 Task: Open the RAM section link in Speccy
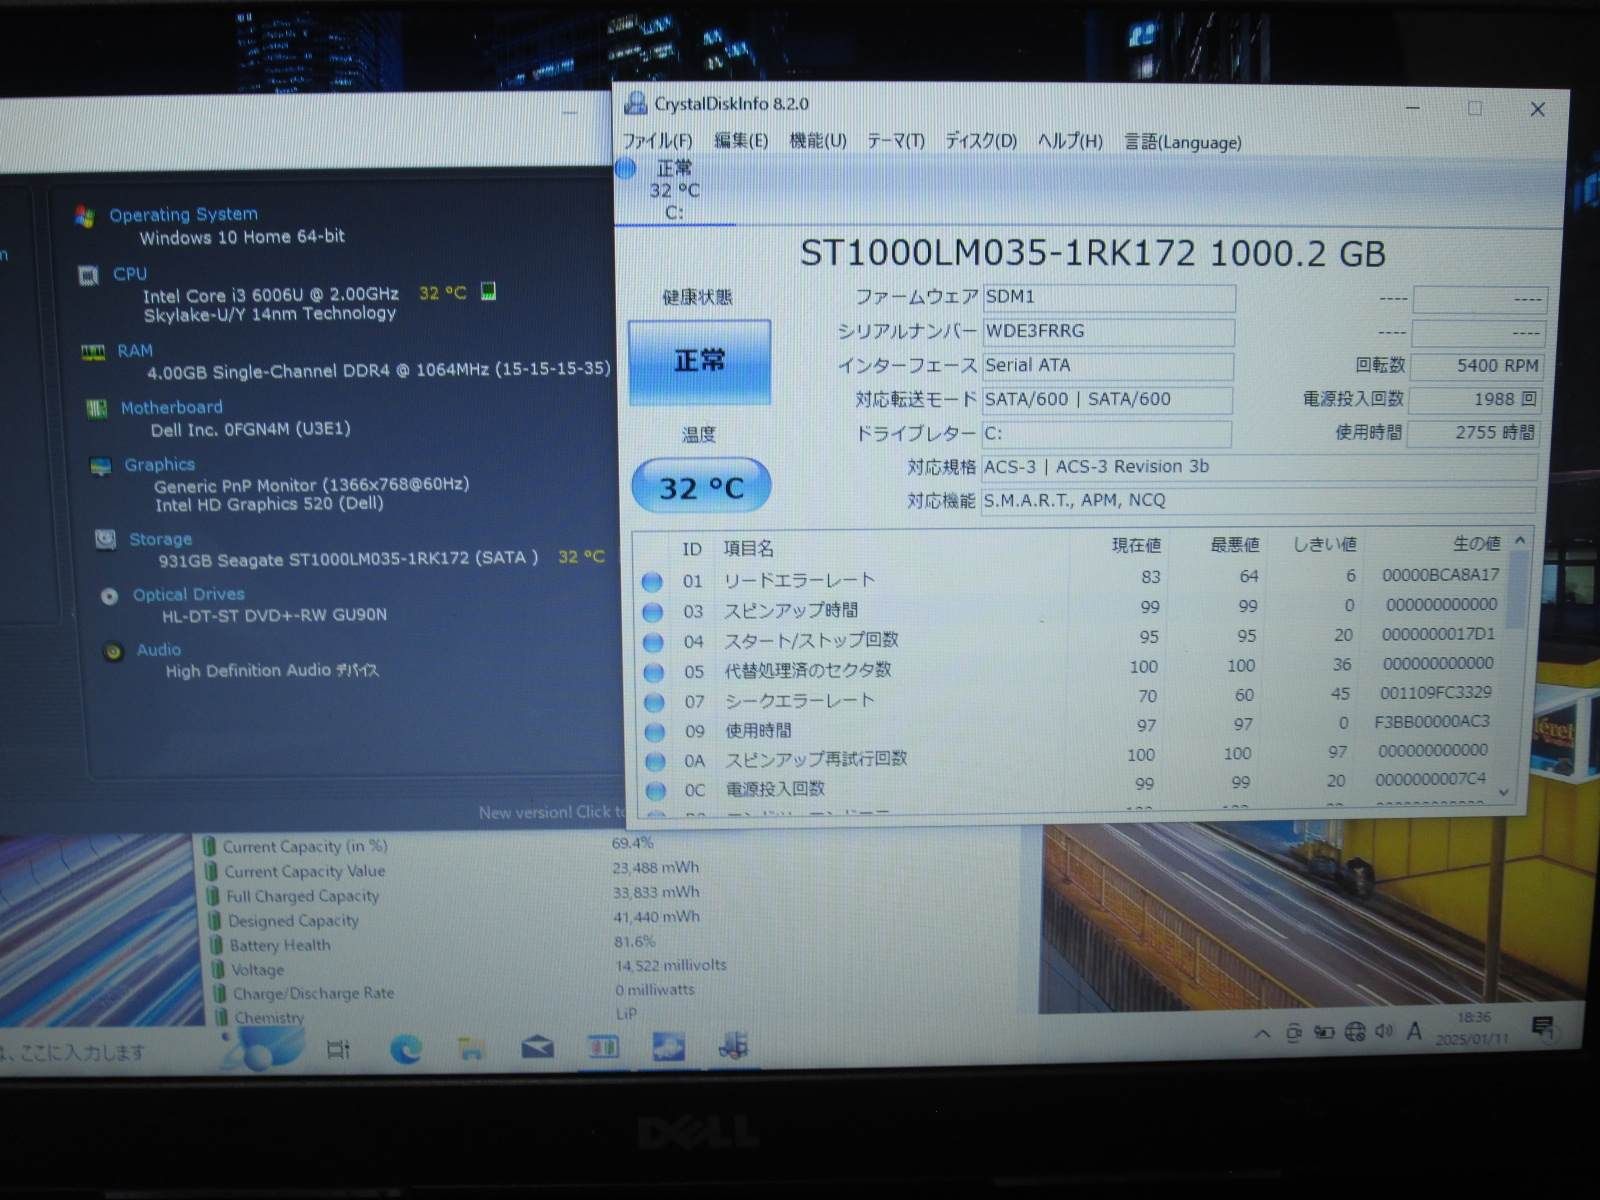[135, 351]
